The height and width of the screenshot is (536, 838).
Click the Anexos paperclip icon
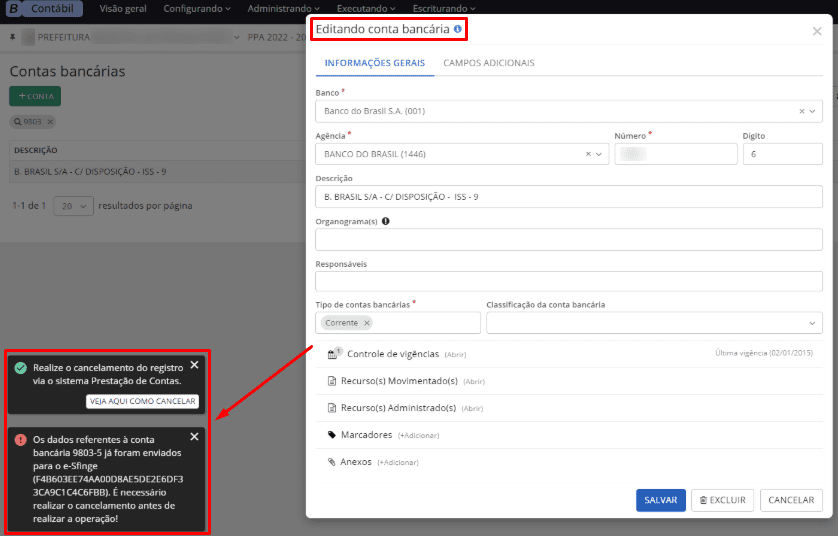click(332, 462)
